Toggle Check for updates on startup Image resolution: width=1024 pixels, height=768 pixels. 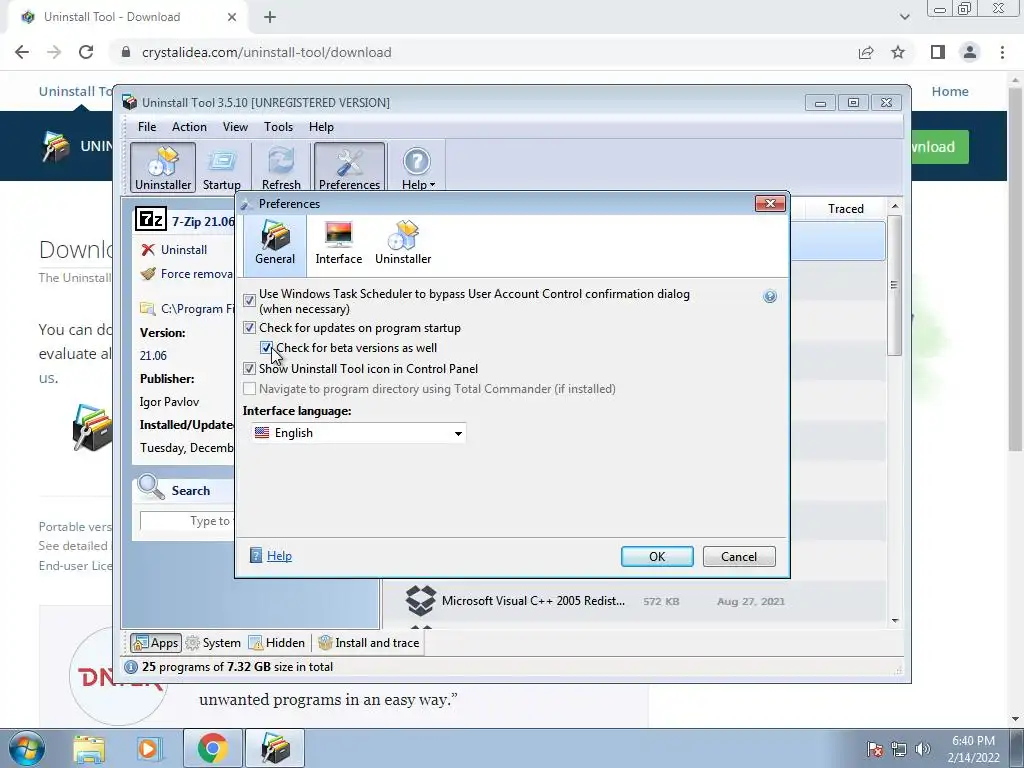(x=249, y=327)
